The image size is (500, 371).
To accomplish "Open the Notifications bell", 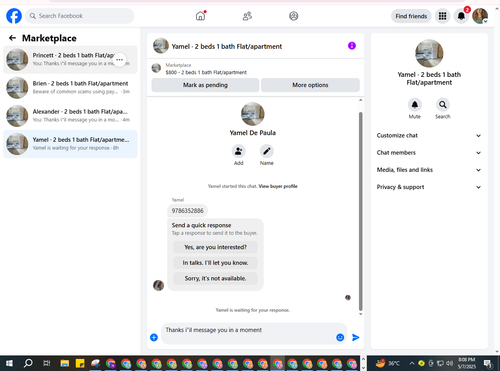I will (461, 16).
